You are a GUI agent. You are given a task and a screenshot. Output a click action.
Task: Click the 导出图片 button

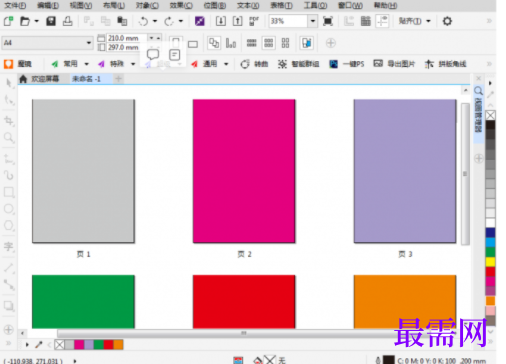[394, 64]
